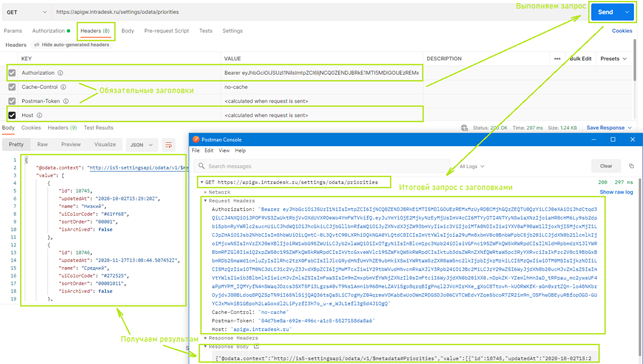Image resolution: width=643 pixels, height=364 pixels.
Task: Click info icon next to Authorization header
Action: 60,73
